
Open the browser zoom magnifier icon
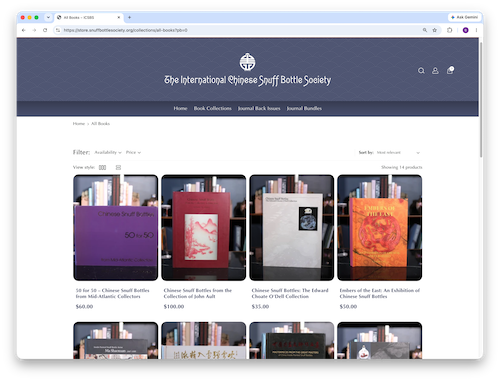pos(425,30)
